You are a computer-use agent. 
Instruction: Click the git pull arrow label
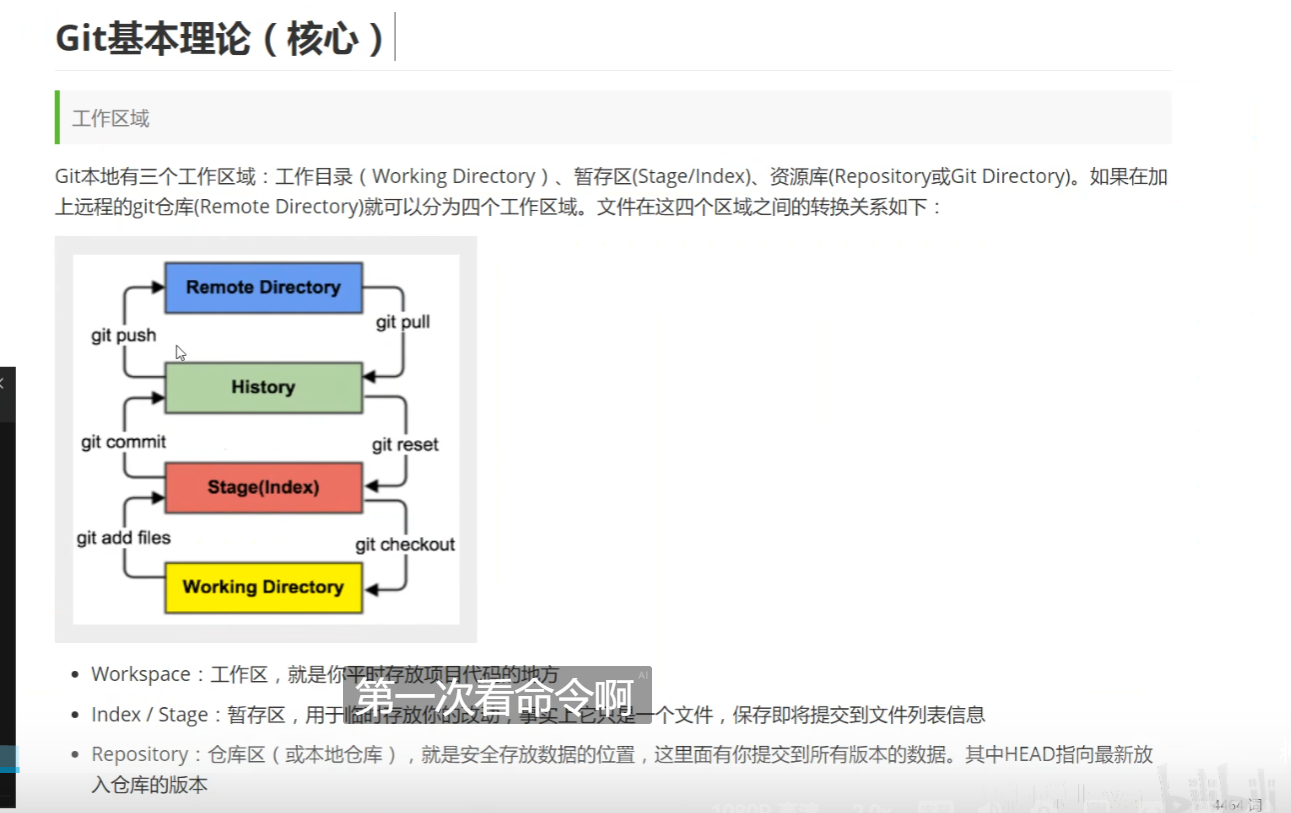click(403, 323)
